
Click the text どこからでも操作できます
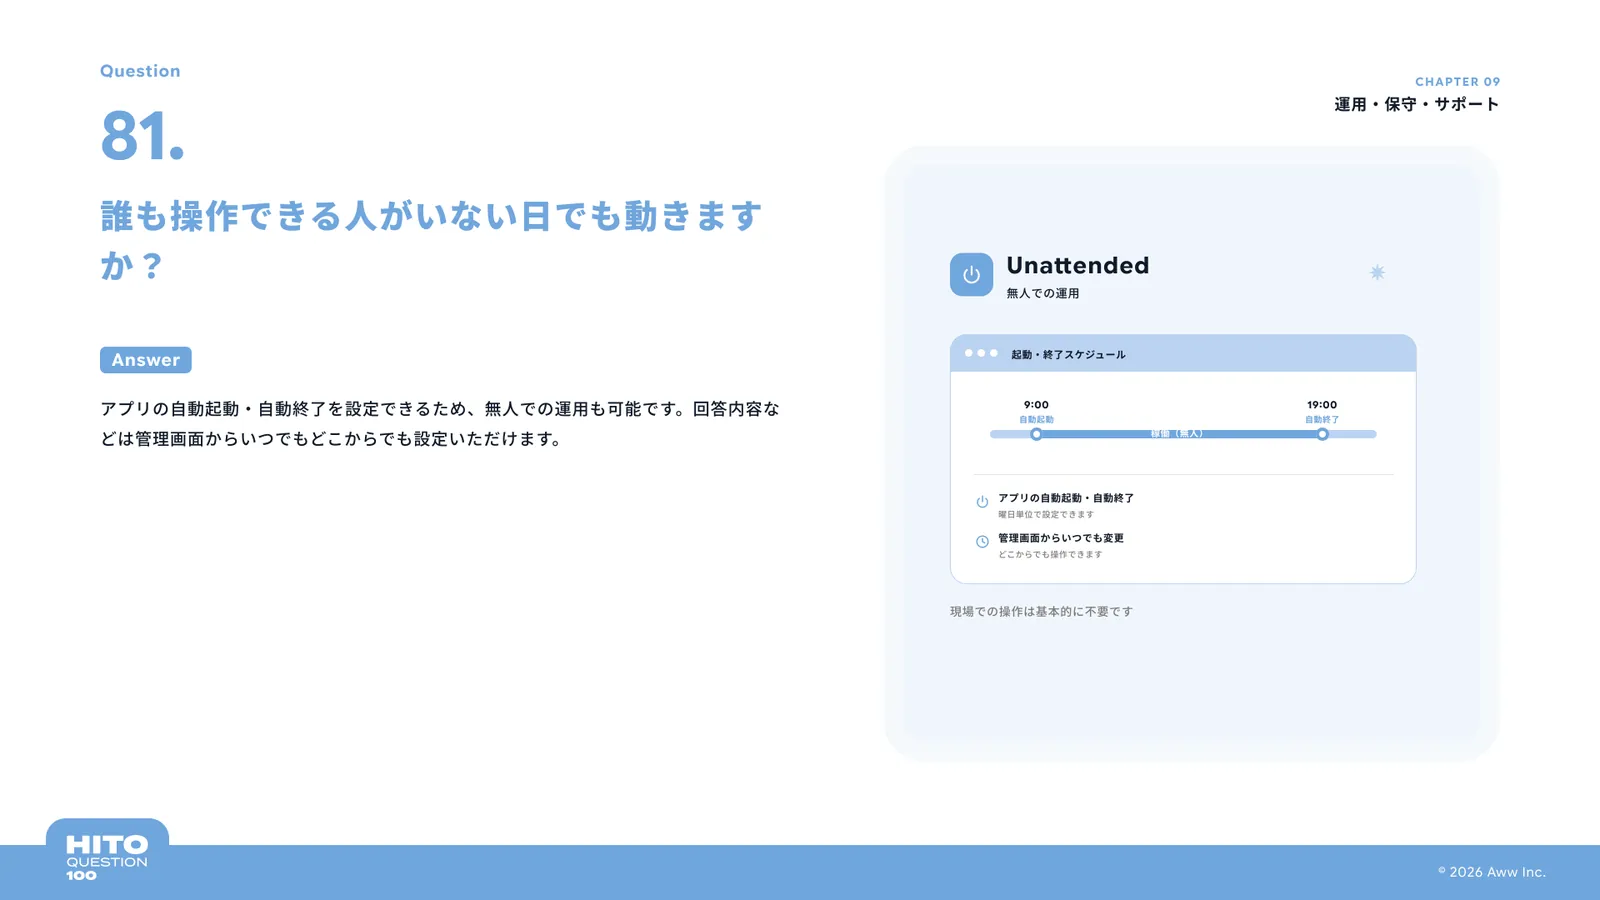pyautogui.click(x=1050, y=554)
